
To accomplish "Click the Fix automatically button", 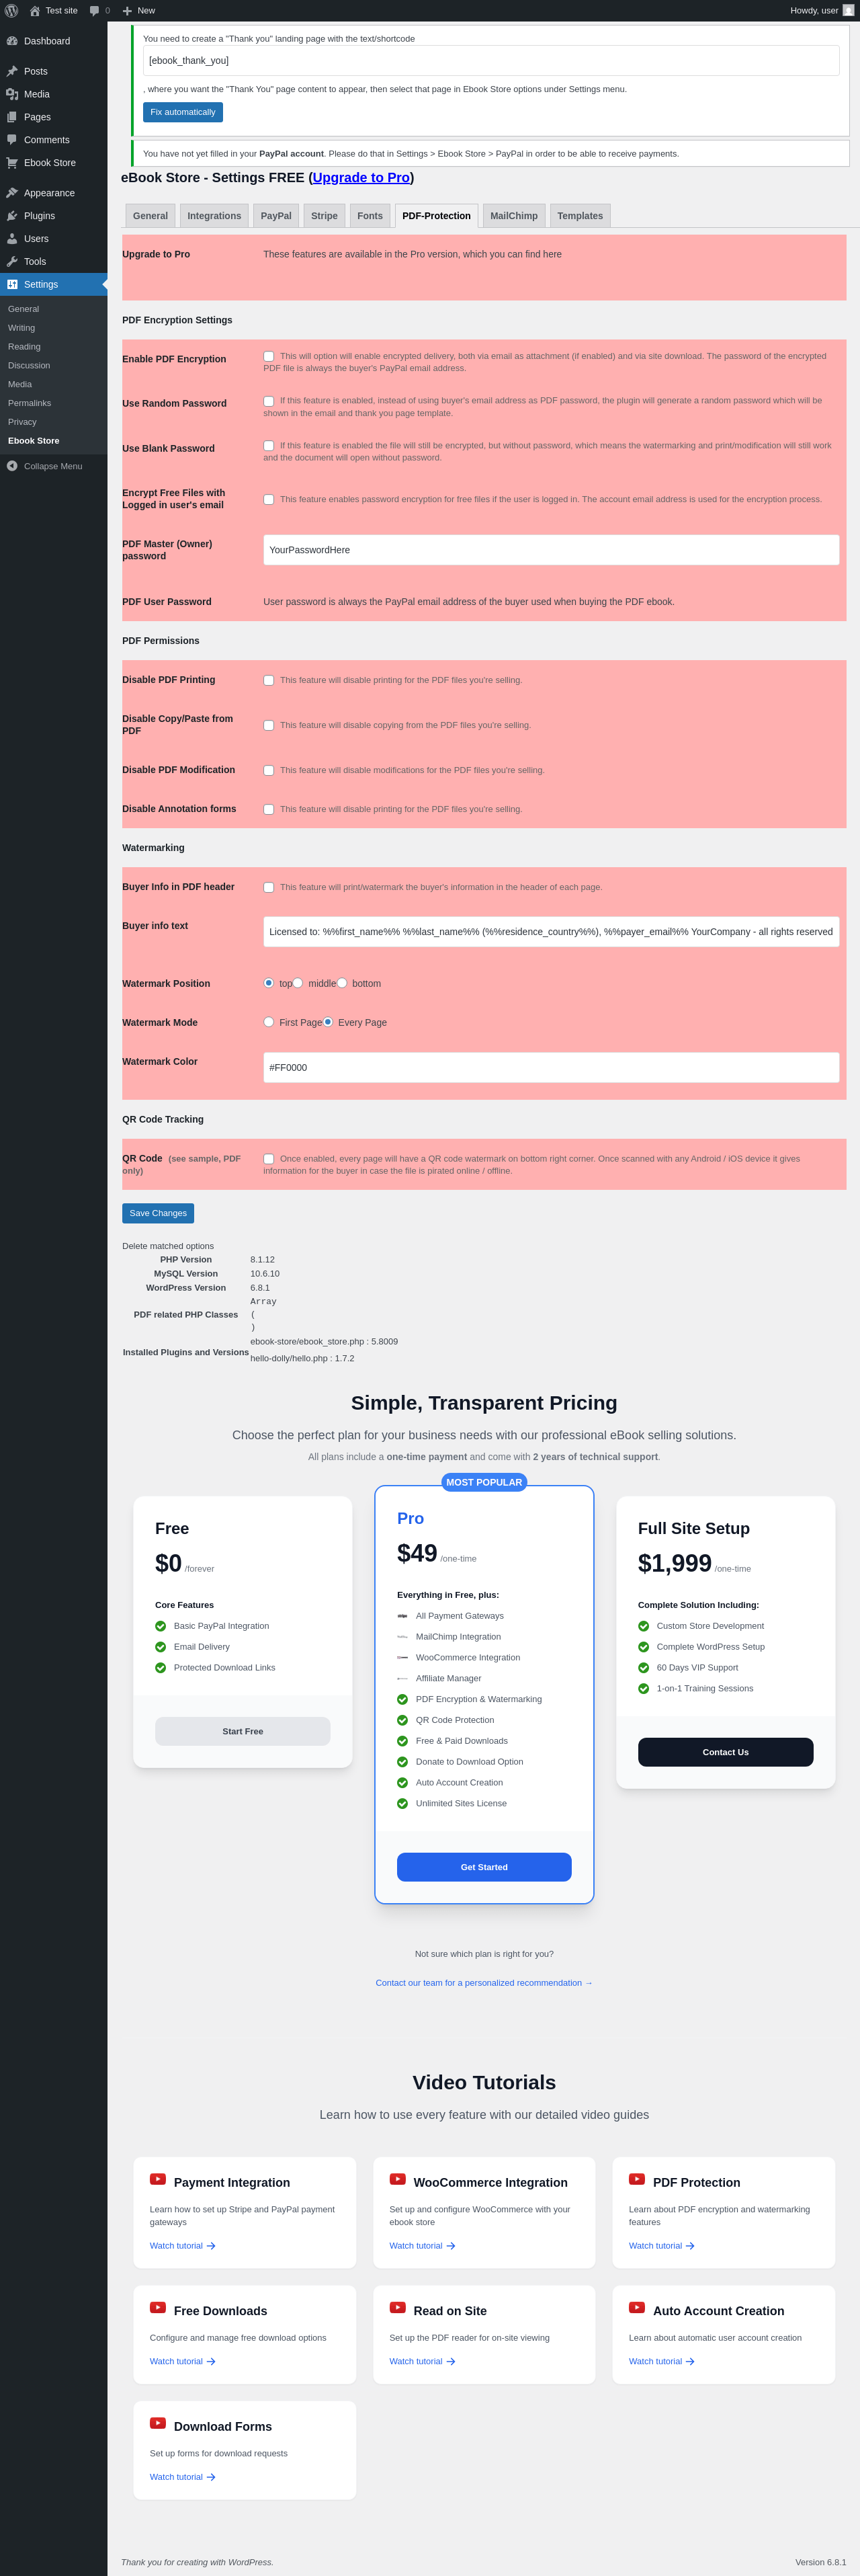I will pyautogui.click(x=183, y=112).
